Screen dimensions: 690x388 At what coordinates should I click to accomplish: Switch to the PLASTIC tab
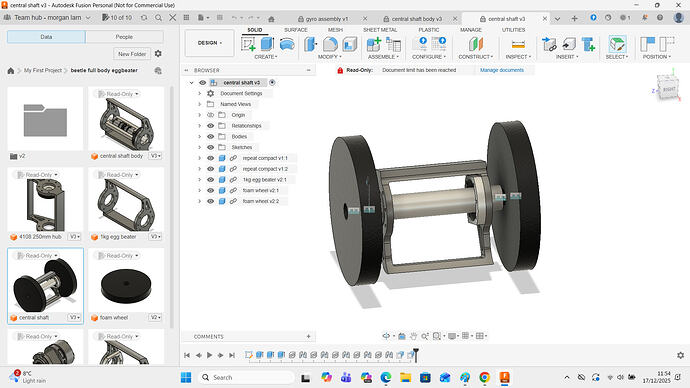point(429,30)
